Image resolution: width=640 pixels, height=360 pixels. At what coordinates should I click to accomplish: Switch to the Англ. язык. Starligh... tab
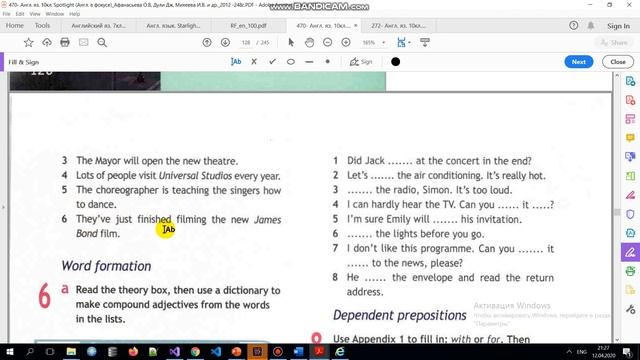173,26
